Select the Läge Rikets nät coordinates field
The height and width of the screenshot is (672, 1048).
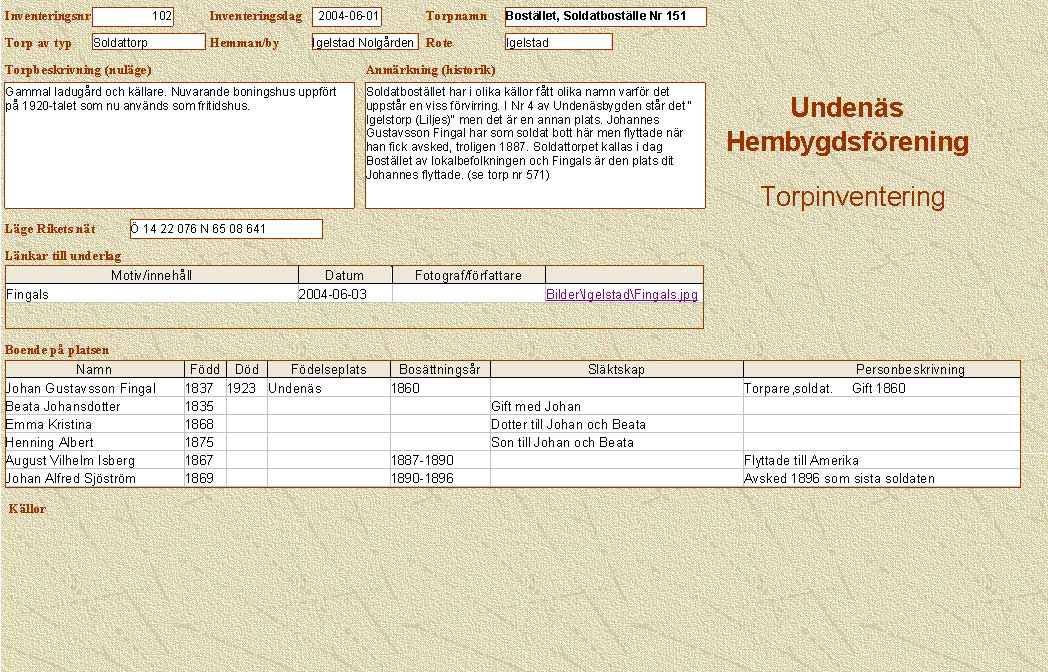pyautogui.click(x=226, y=229)
